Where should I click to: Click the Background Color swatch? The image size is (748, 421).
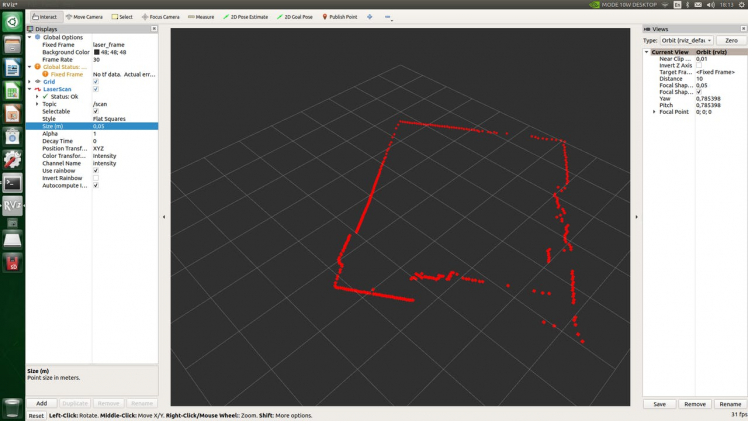pyautogui.click(x=96, y=52)
